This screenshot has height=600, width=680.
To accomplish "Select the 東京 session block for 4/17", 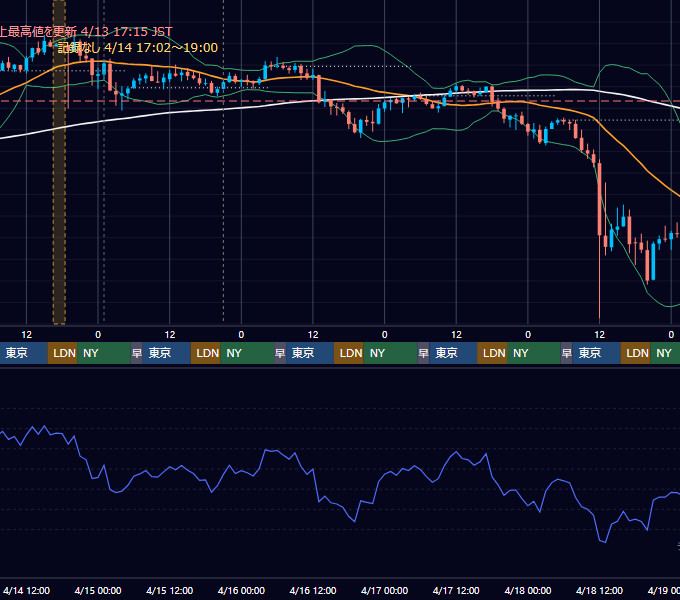I will point(453,353).
